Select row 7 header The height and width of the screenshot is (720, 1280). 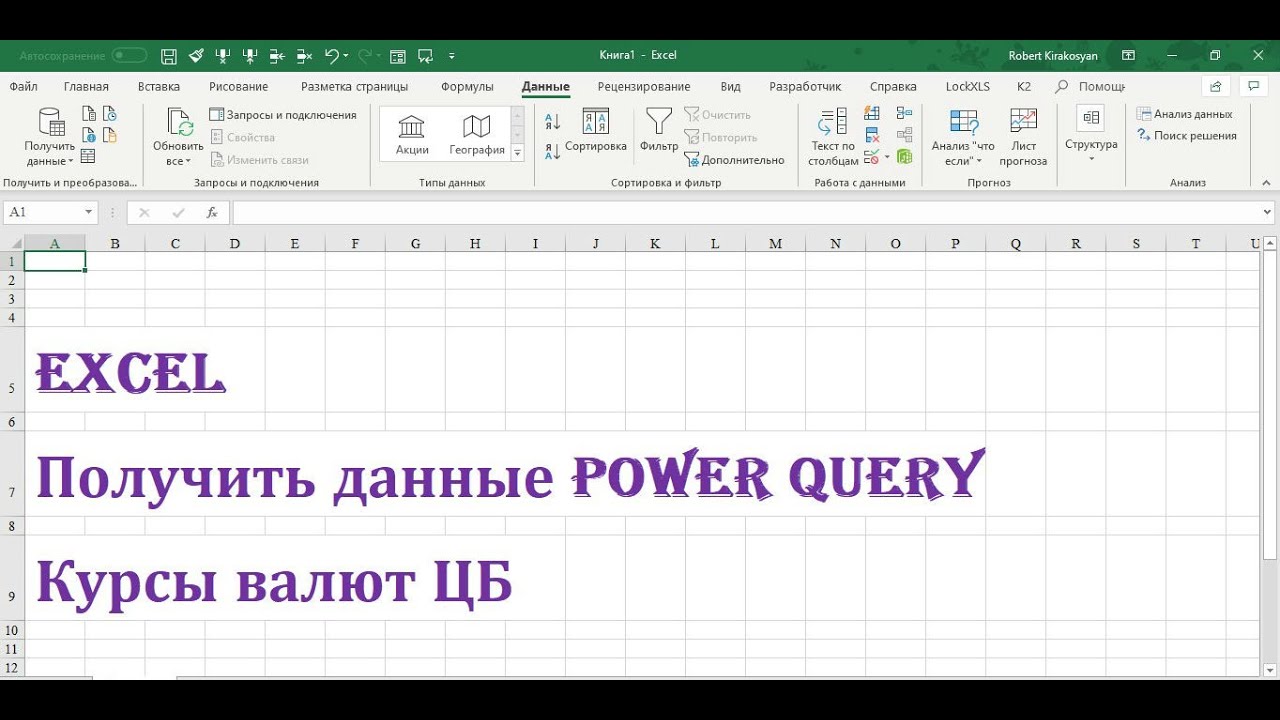pos(12,473)
